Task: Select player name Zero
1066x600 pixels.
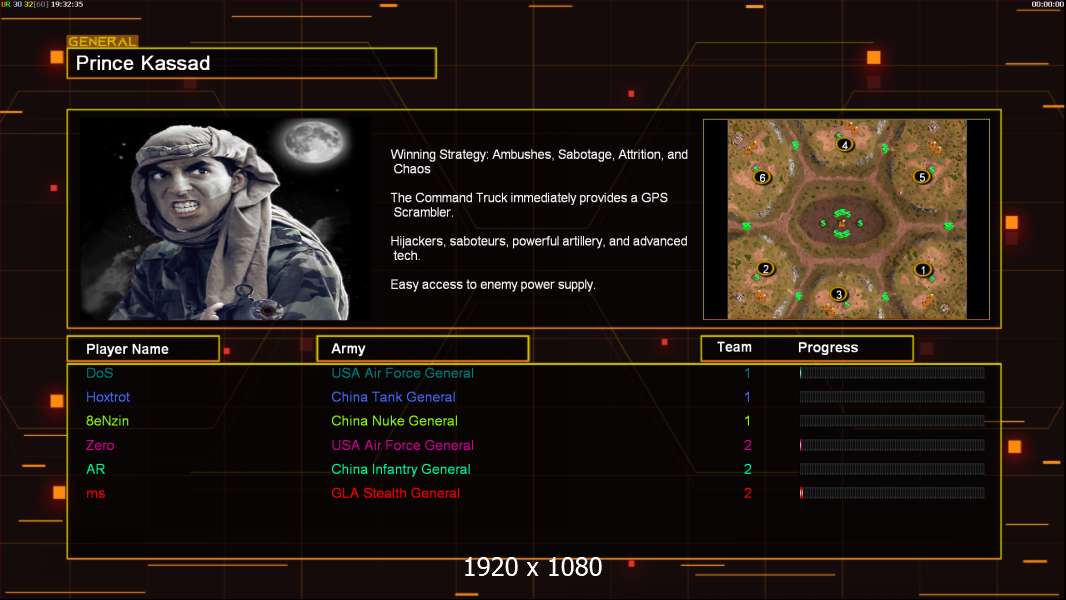Action: click(x=100, y=445)
